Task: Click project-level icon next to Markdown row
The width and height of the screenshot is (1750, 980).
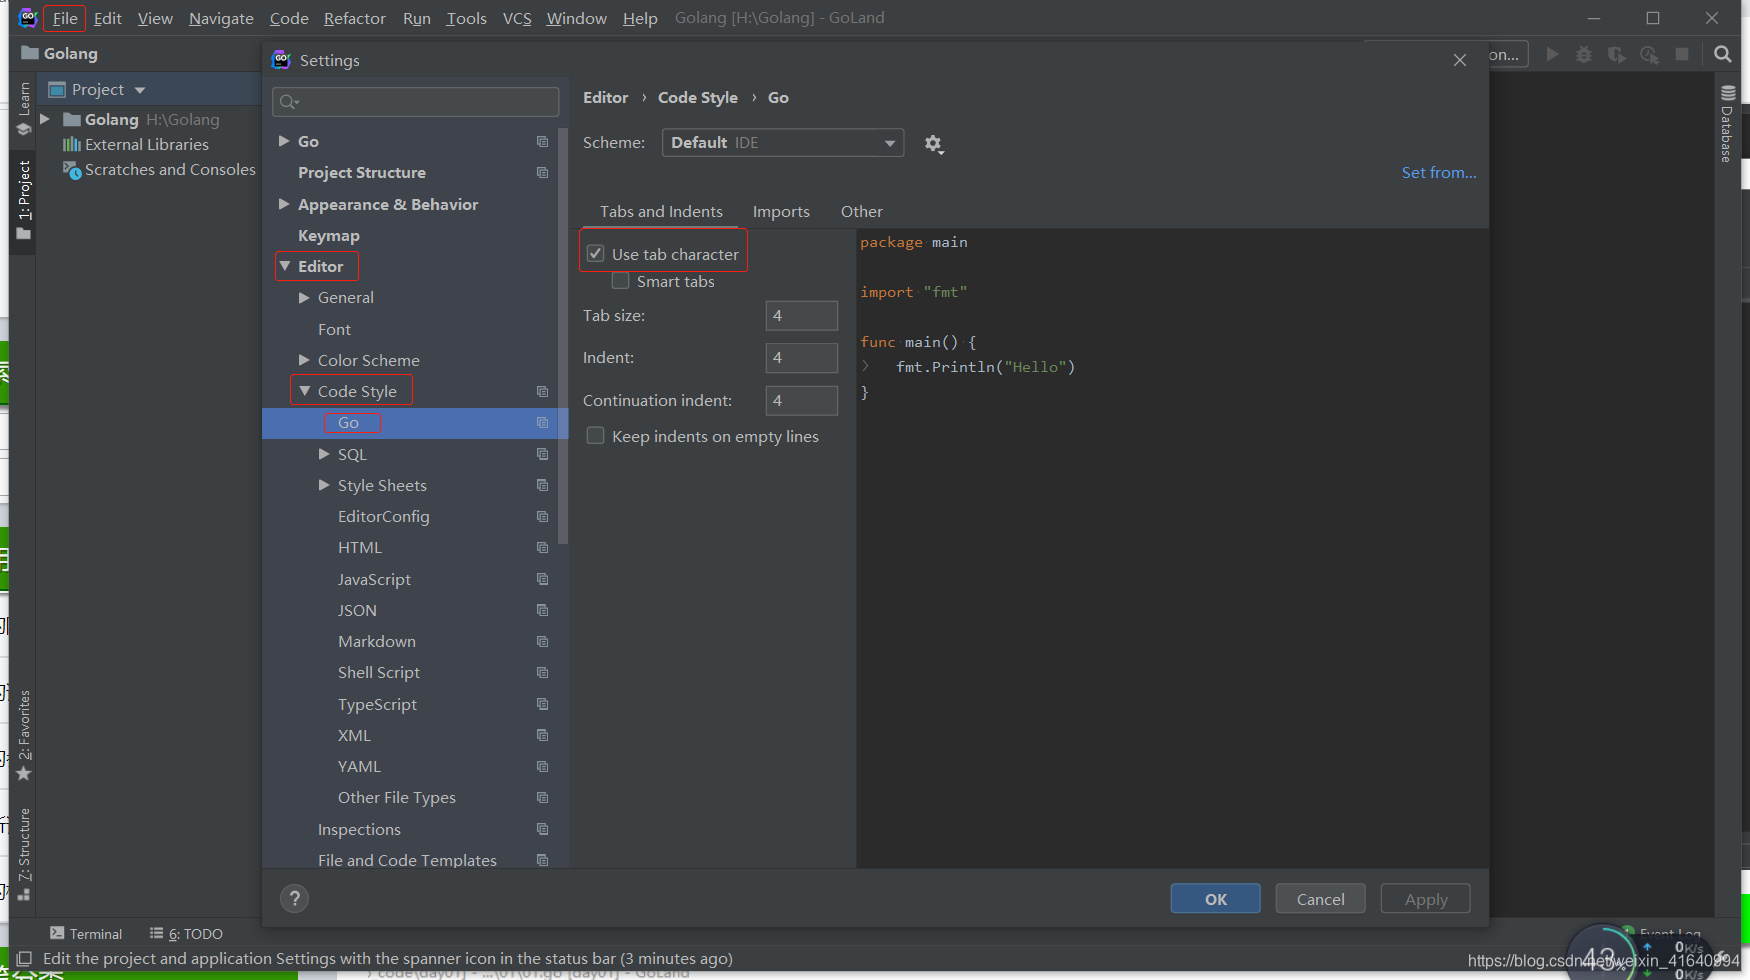Action: pyautogui.click(x=542, y=641)
